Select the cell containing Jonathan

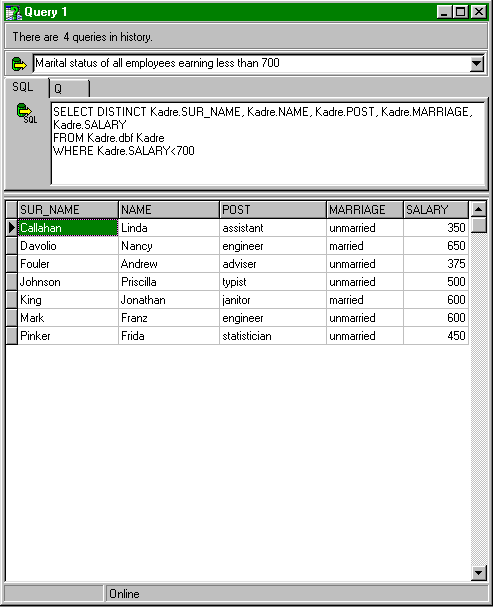(169, 300)
